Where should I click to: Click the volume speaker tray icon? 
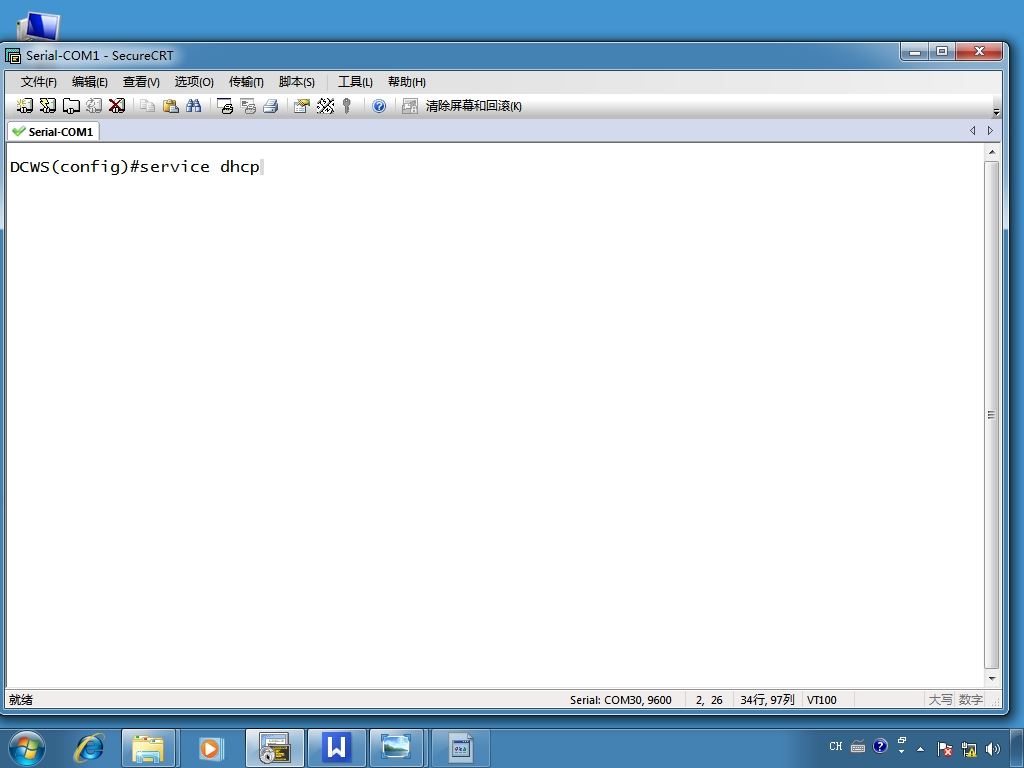coord(993,749)
